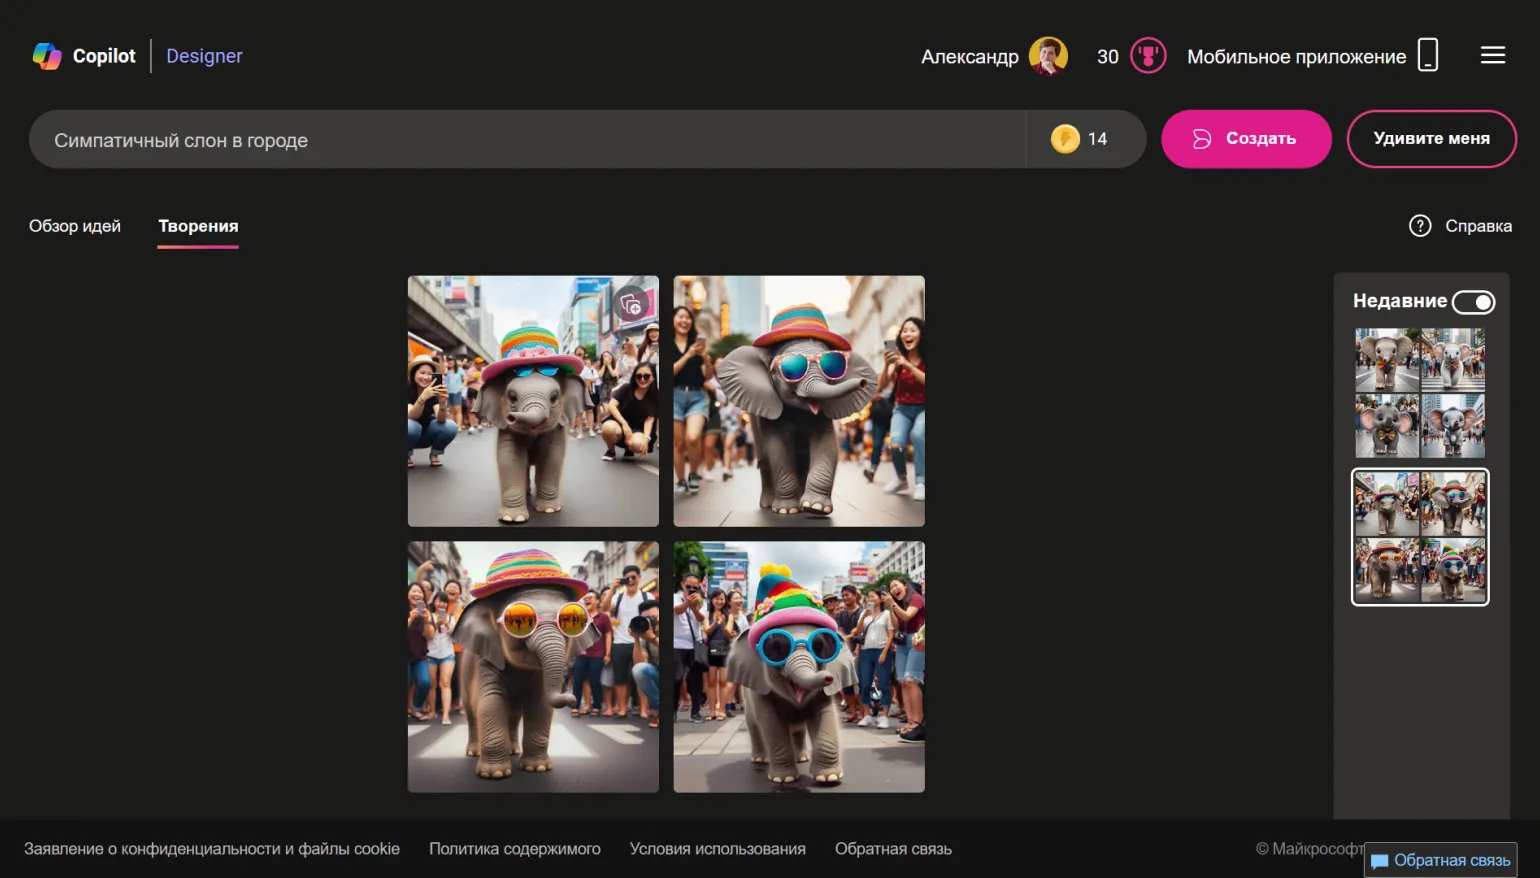Click the prompt input field

coord(527,139)
